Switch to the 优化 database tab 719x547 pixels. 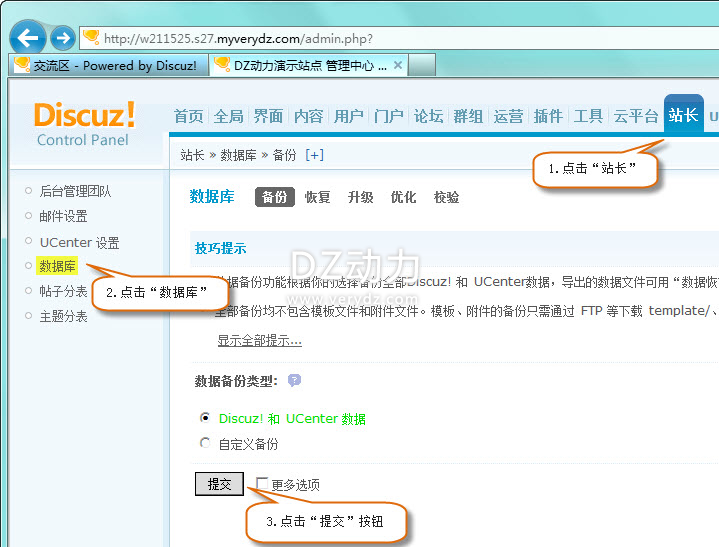[x=404, y=197]
